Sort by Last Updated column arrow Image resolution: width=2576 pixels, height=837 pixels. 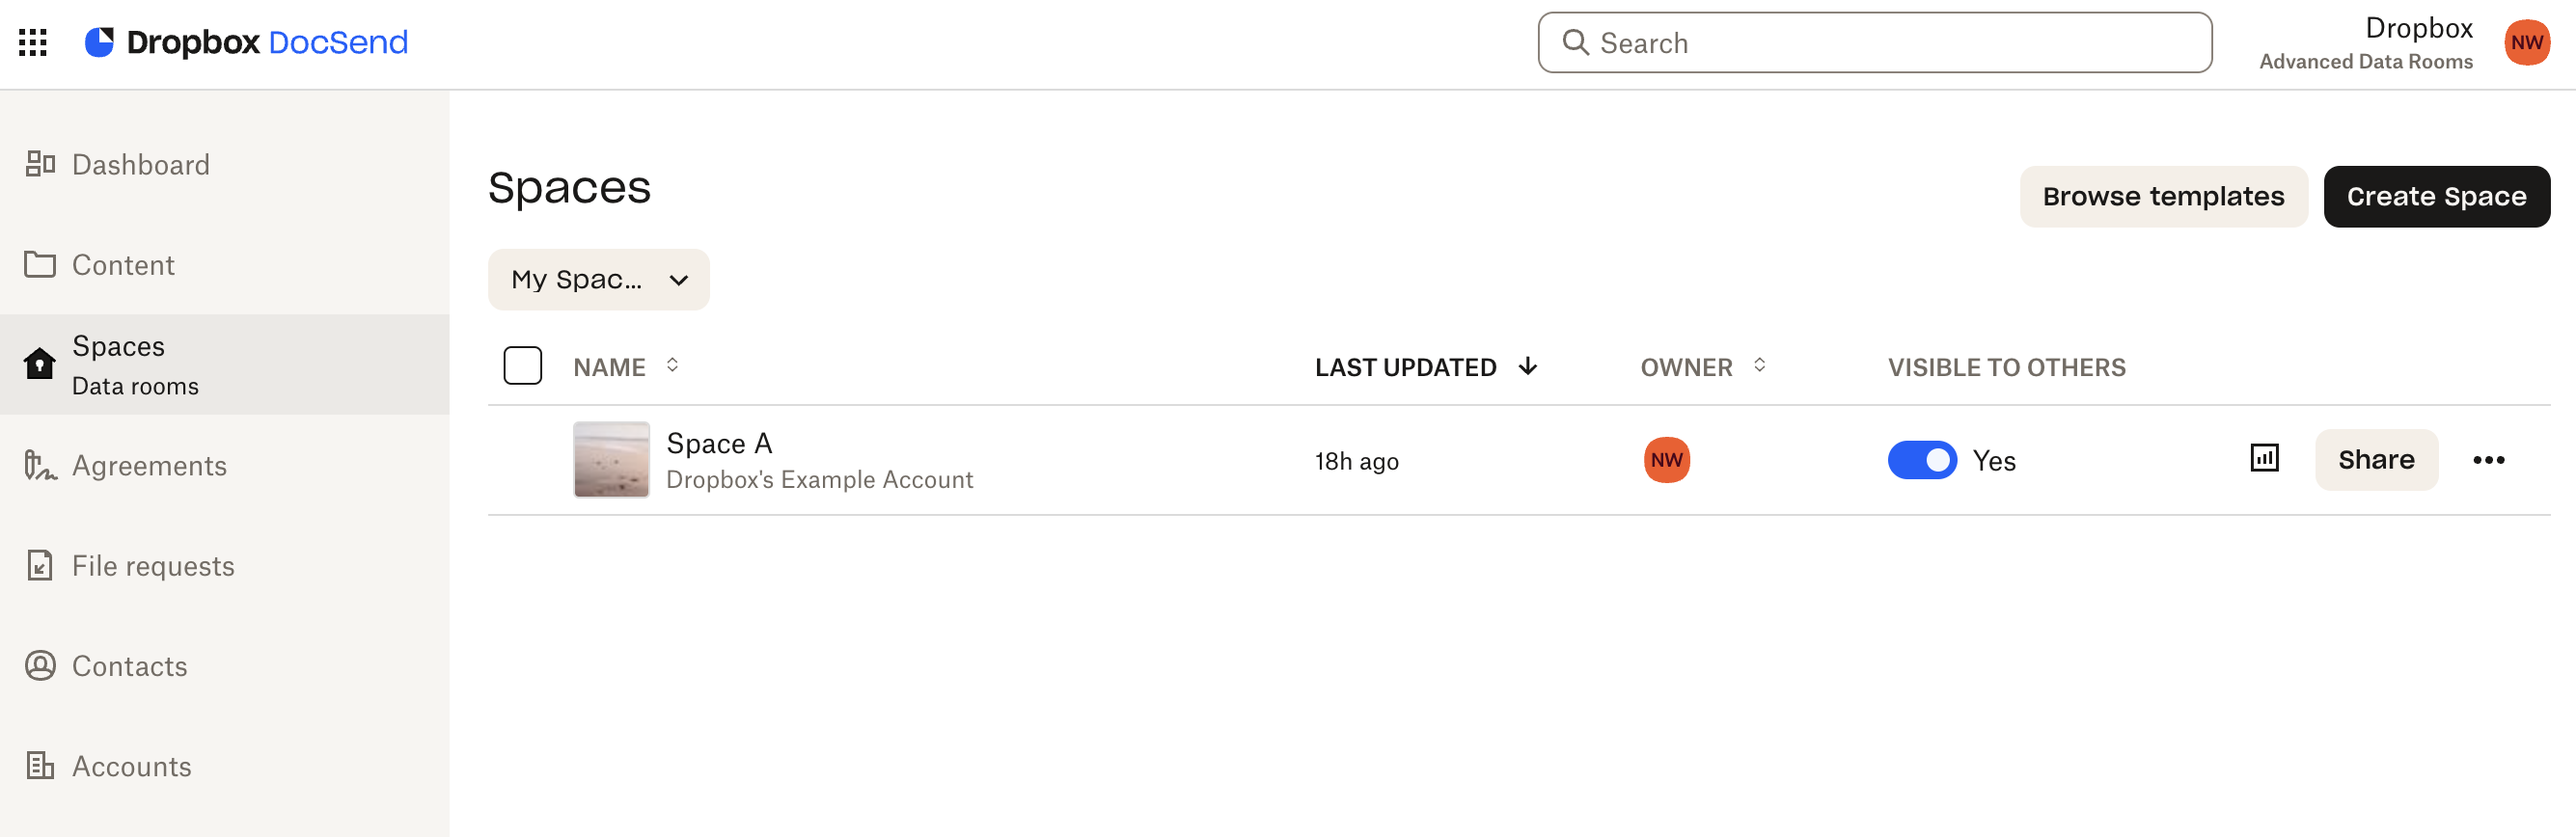point(1527,367)
